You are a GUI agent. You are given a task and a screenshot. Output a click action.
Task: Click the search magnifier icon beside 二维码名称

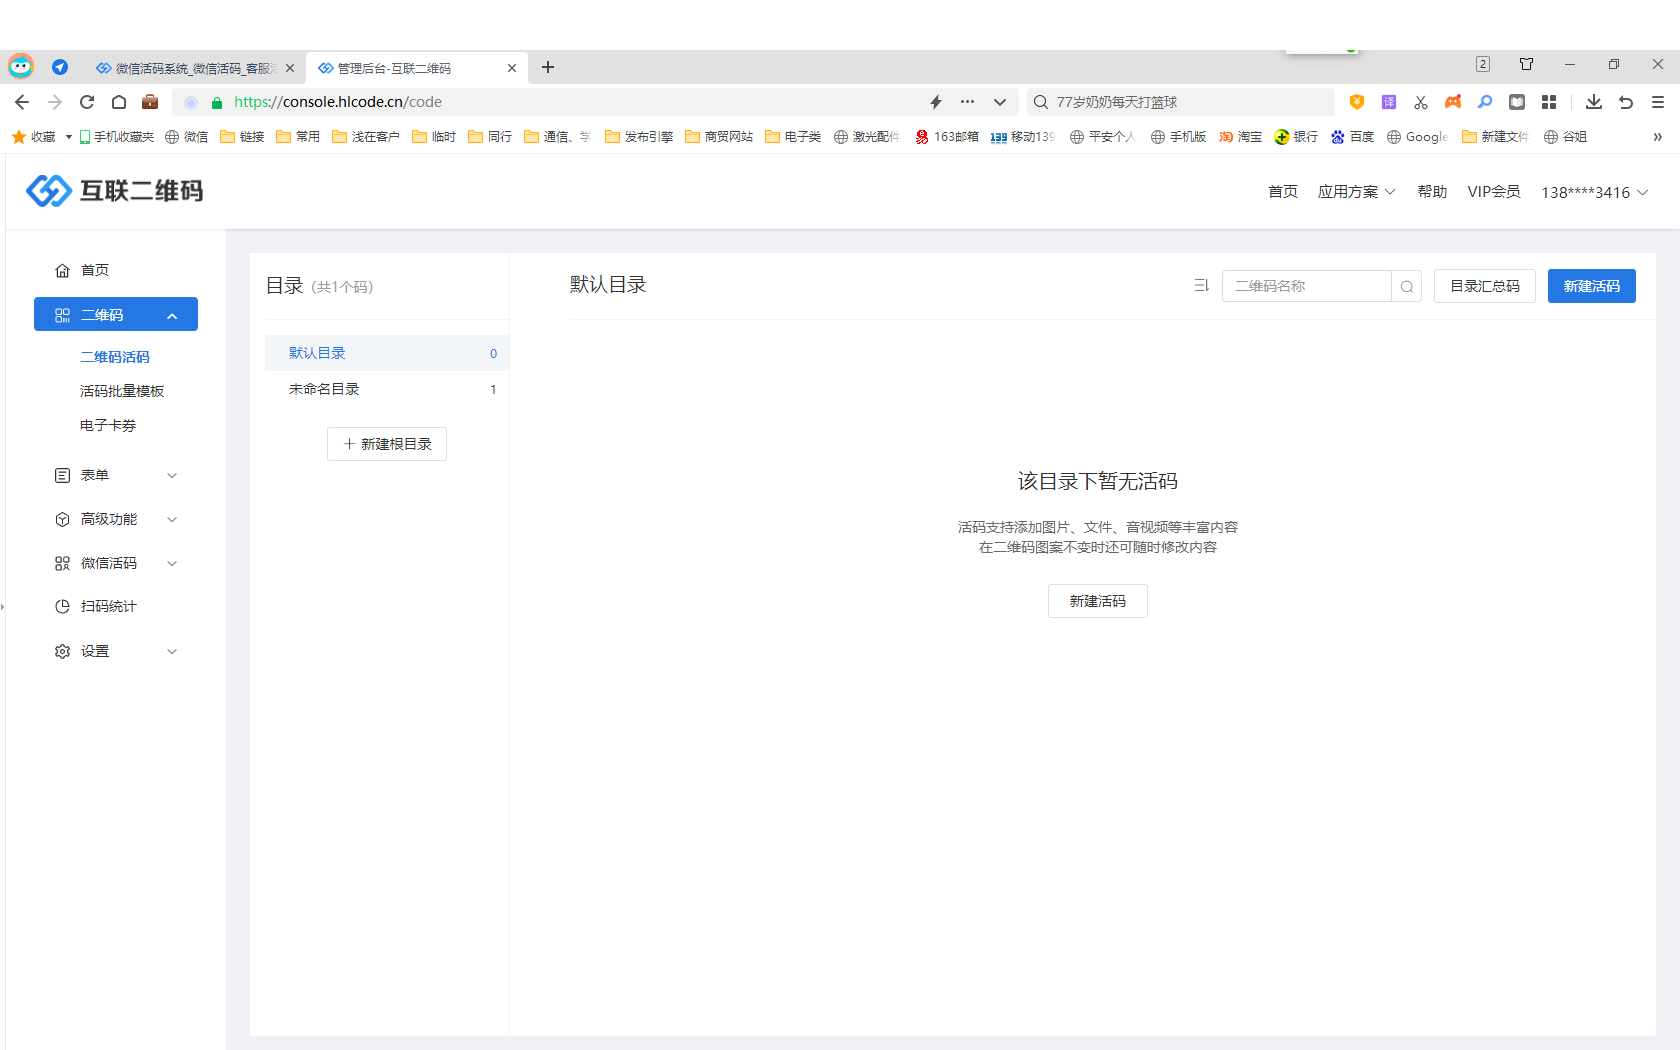coord(1406,287)
